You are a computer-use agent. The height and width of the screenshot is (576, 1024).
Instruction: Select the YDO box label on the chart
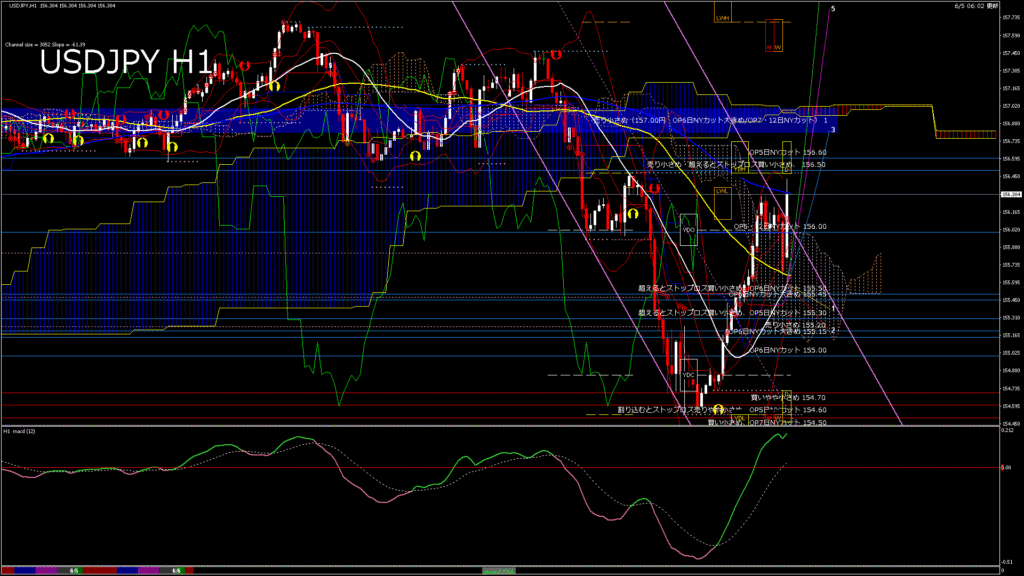click(688, 229)
